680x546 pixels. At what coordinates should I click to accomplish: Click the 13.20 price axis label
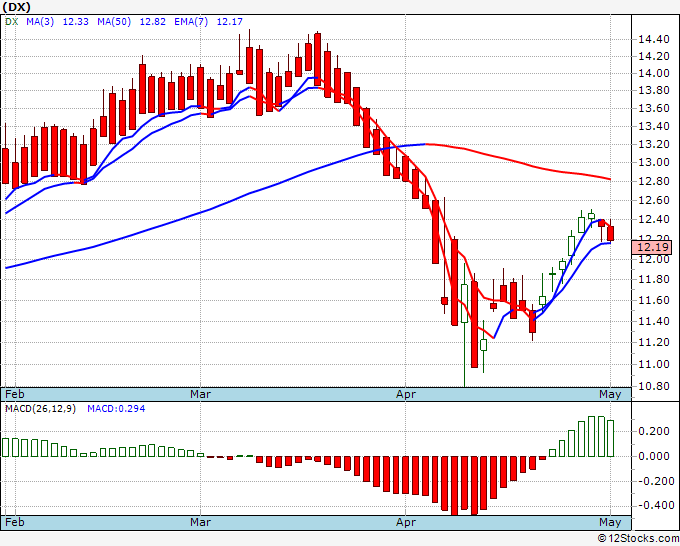[654, 144]
